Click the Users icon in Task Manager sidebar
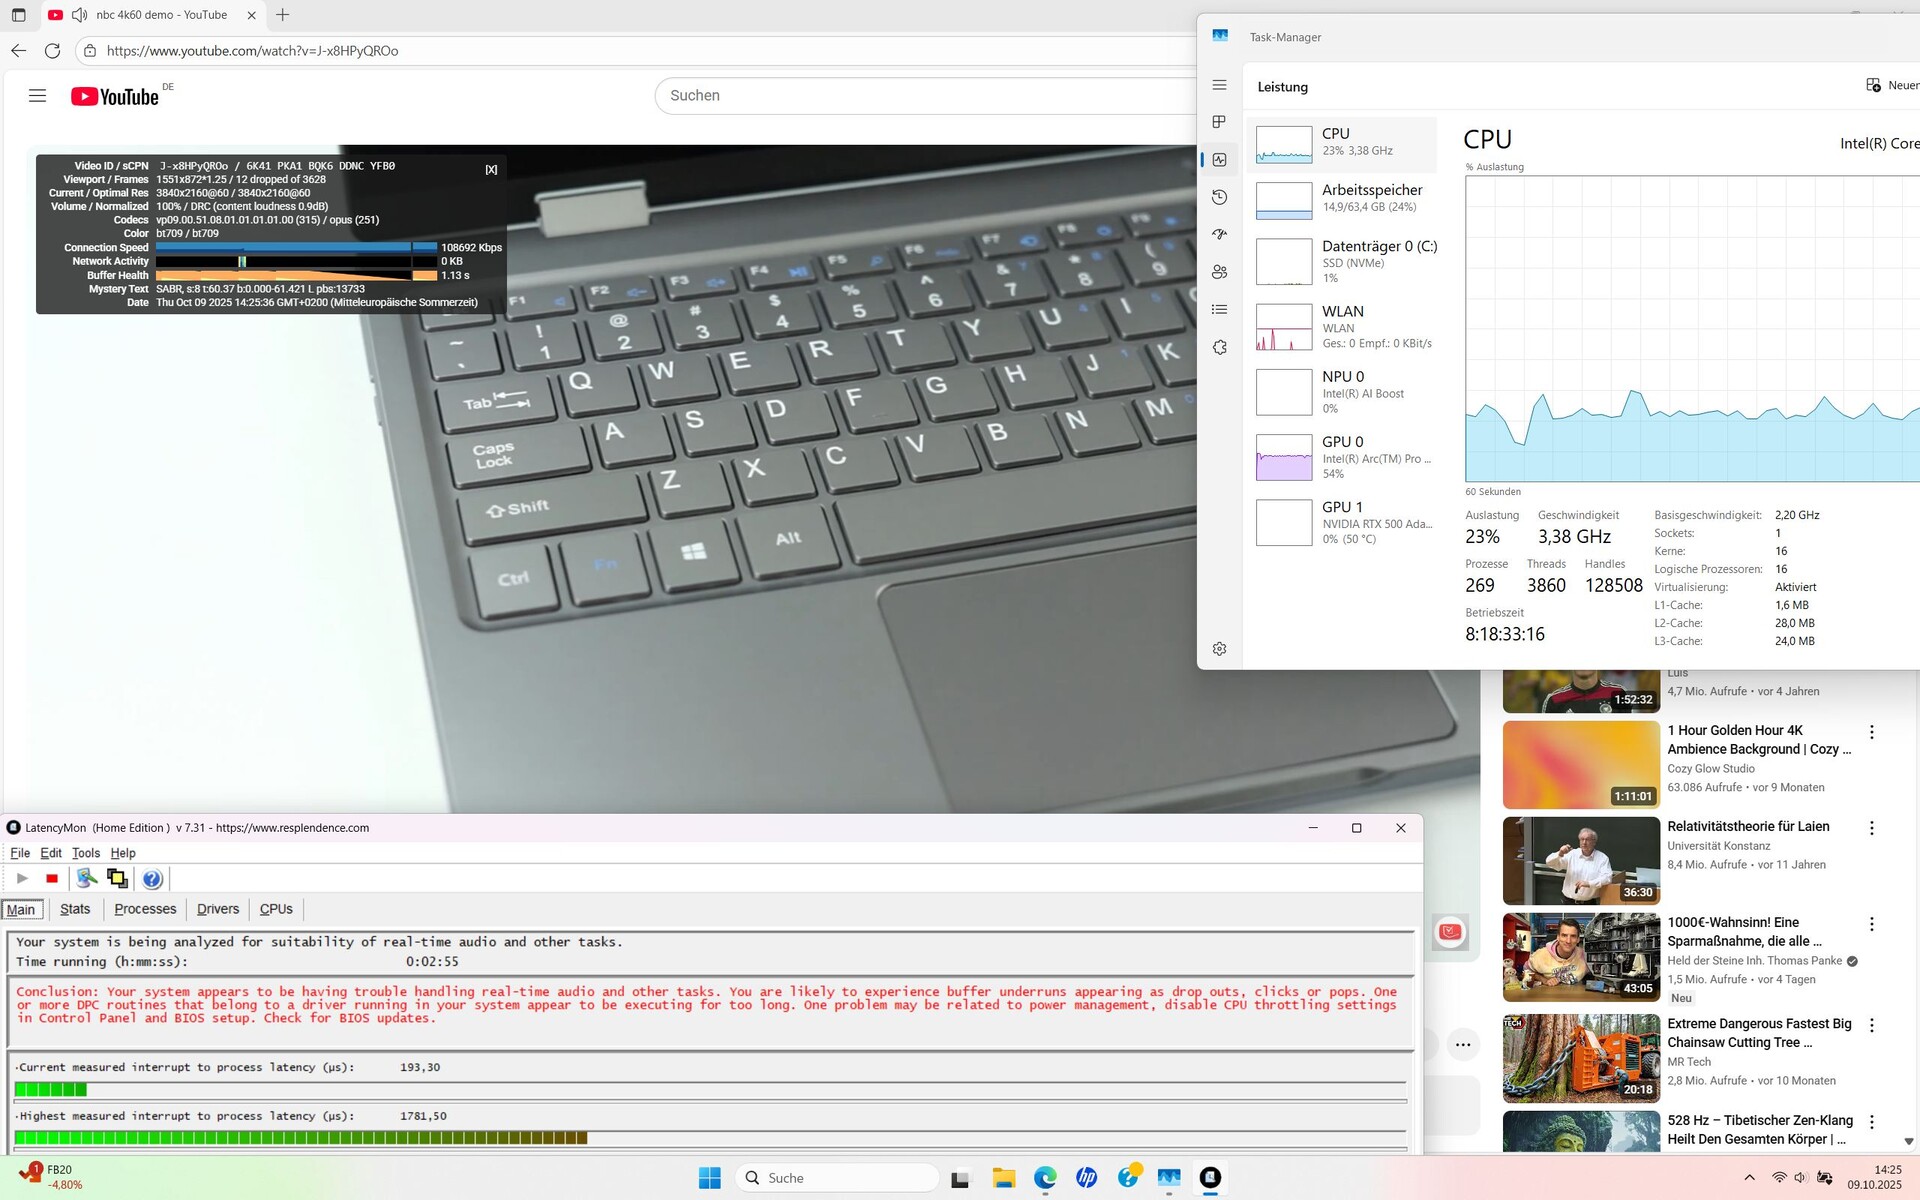The image size is (1920, 1200). pyautogui.click(x=1219, y=272)
